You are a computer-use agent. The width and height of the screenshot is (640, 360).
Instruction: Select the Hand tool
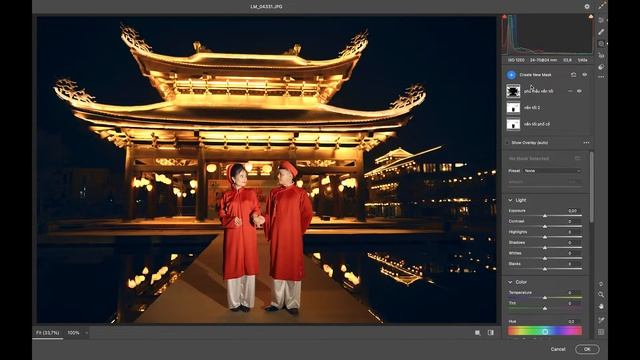[x=601, y=306]
